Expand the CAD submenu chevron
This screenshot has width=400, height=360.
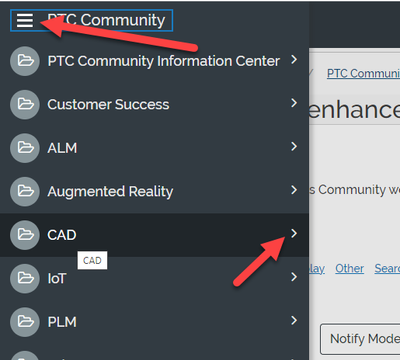pos(294,233)
